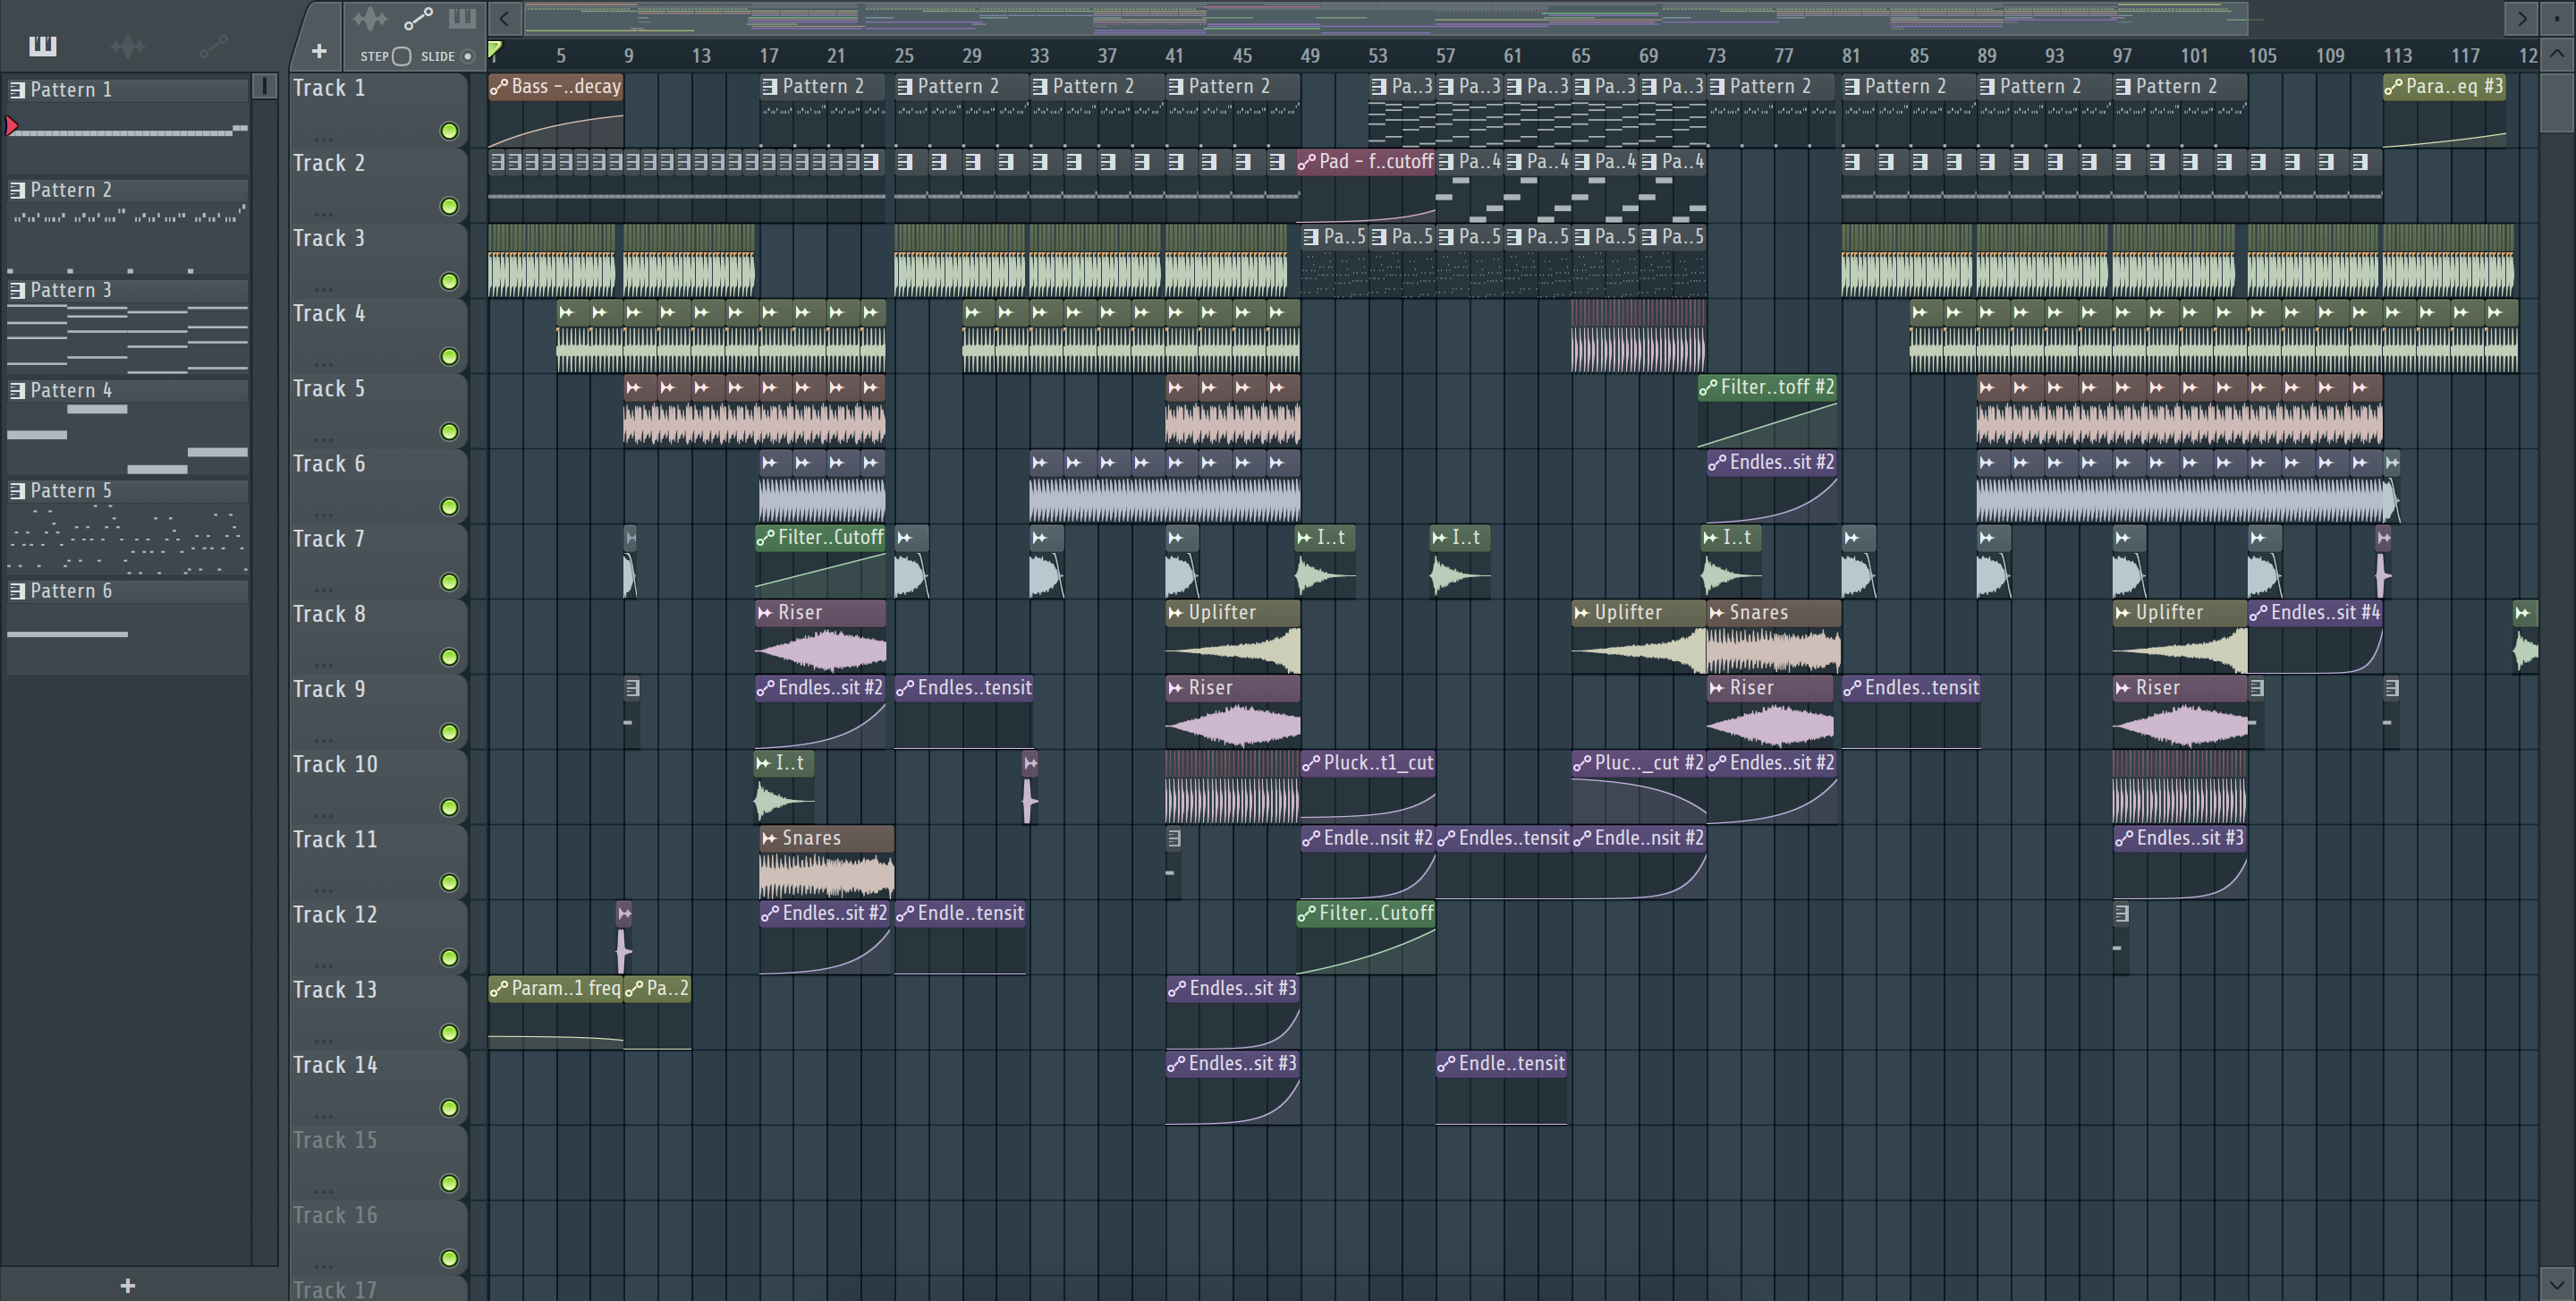The height and width of the screenshot is (1301, 2576).
Task: Open clip menu icon of Para..eq #3 clip
Action: pyautogui.click(x=2393, y=87)
